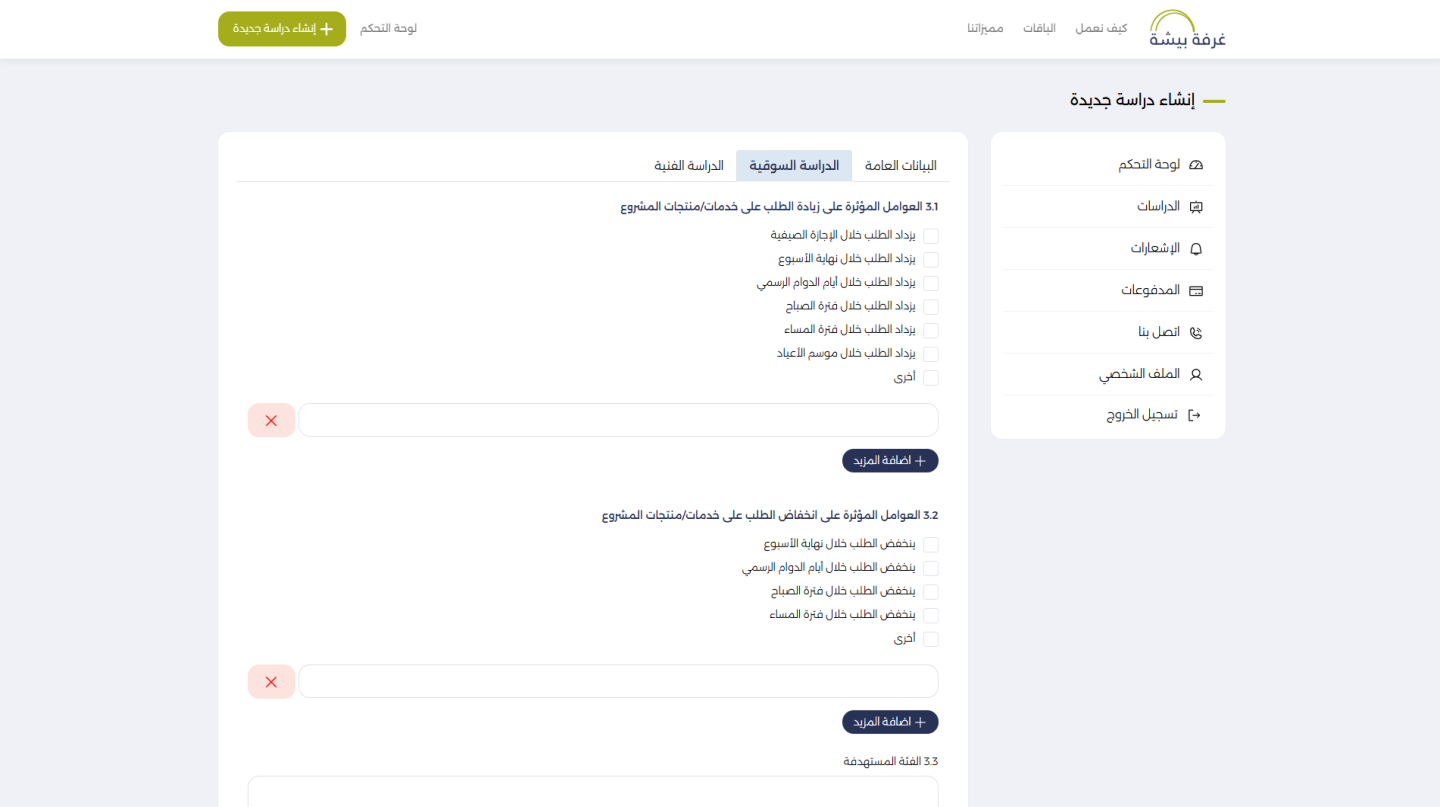Click the المدفوعات credit card icon
The image size is (1440, 807).
click(x=1195, y=291)
